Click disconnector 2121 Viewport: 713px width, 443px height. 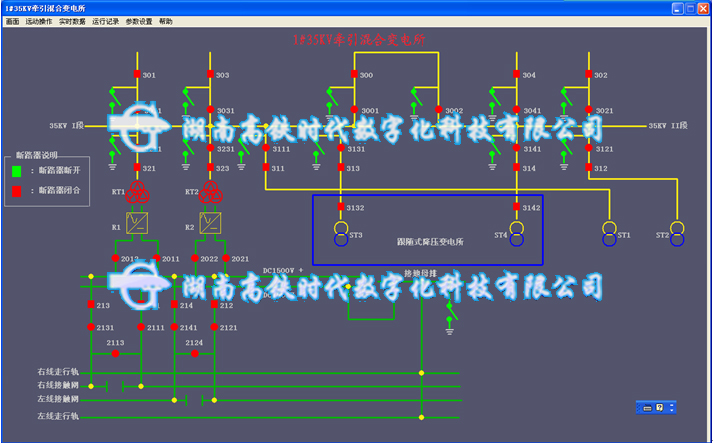pyautogui.click(x=214, y=327)
